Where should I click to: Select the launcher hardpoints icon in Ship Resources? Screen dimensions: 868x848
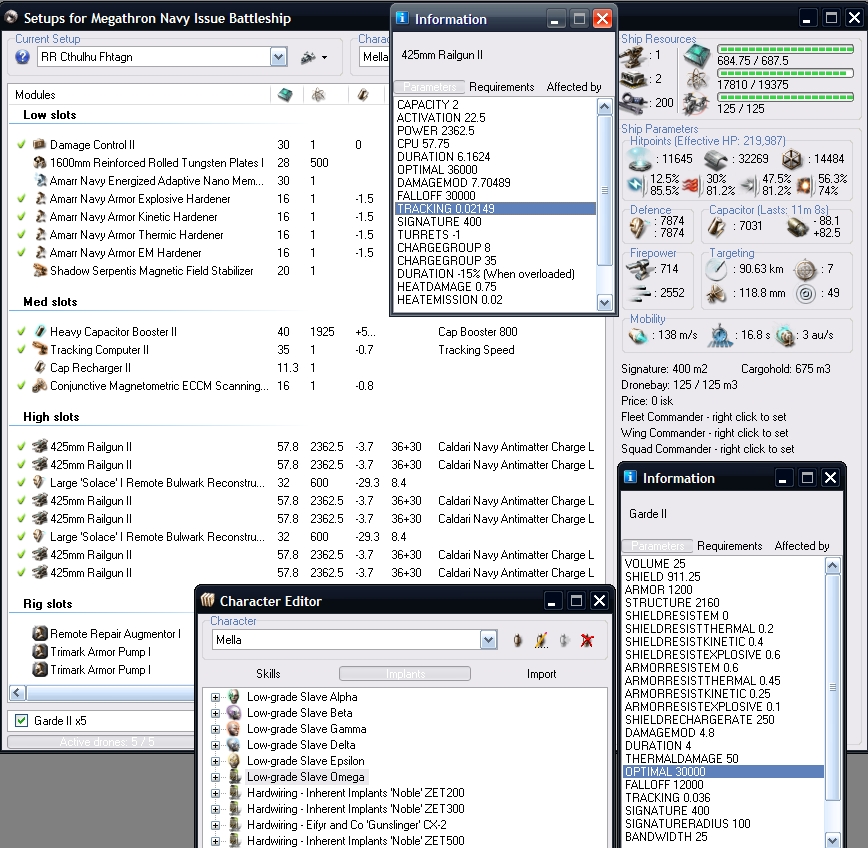633,79
